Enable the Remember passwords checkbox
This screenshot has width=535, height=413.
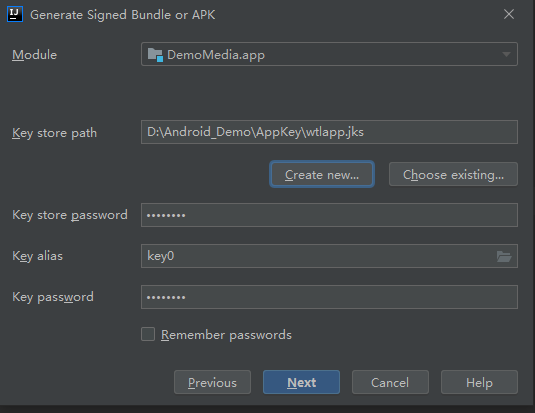(x=148, y=334)
